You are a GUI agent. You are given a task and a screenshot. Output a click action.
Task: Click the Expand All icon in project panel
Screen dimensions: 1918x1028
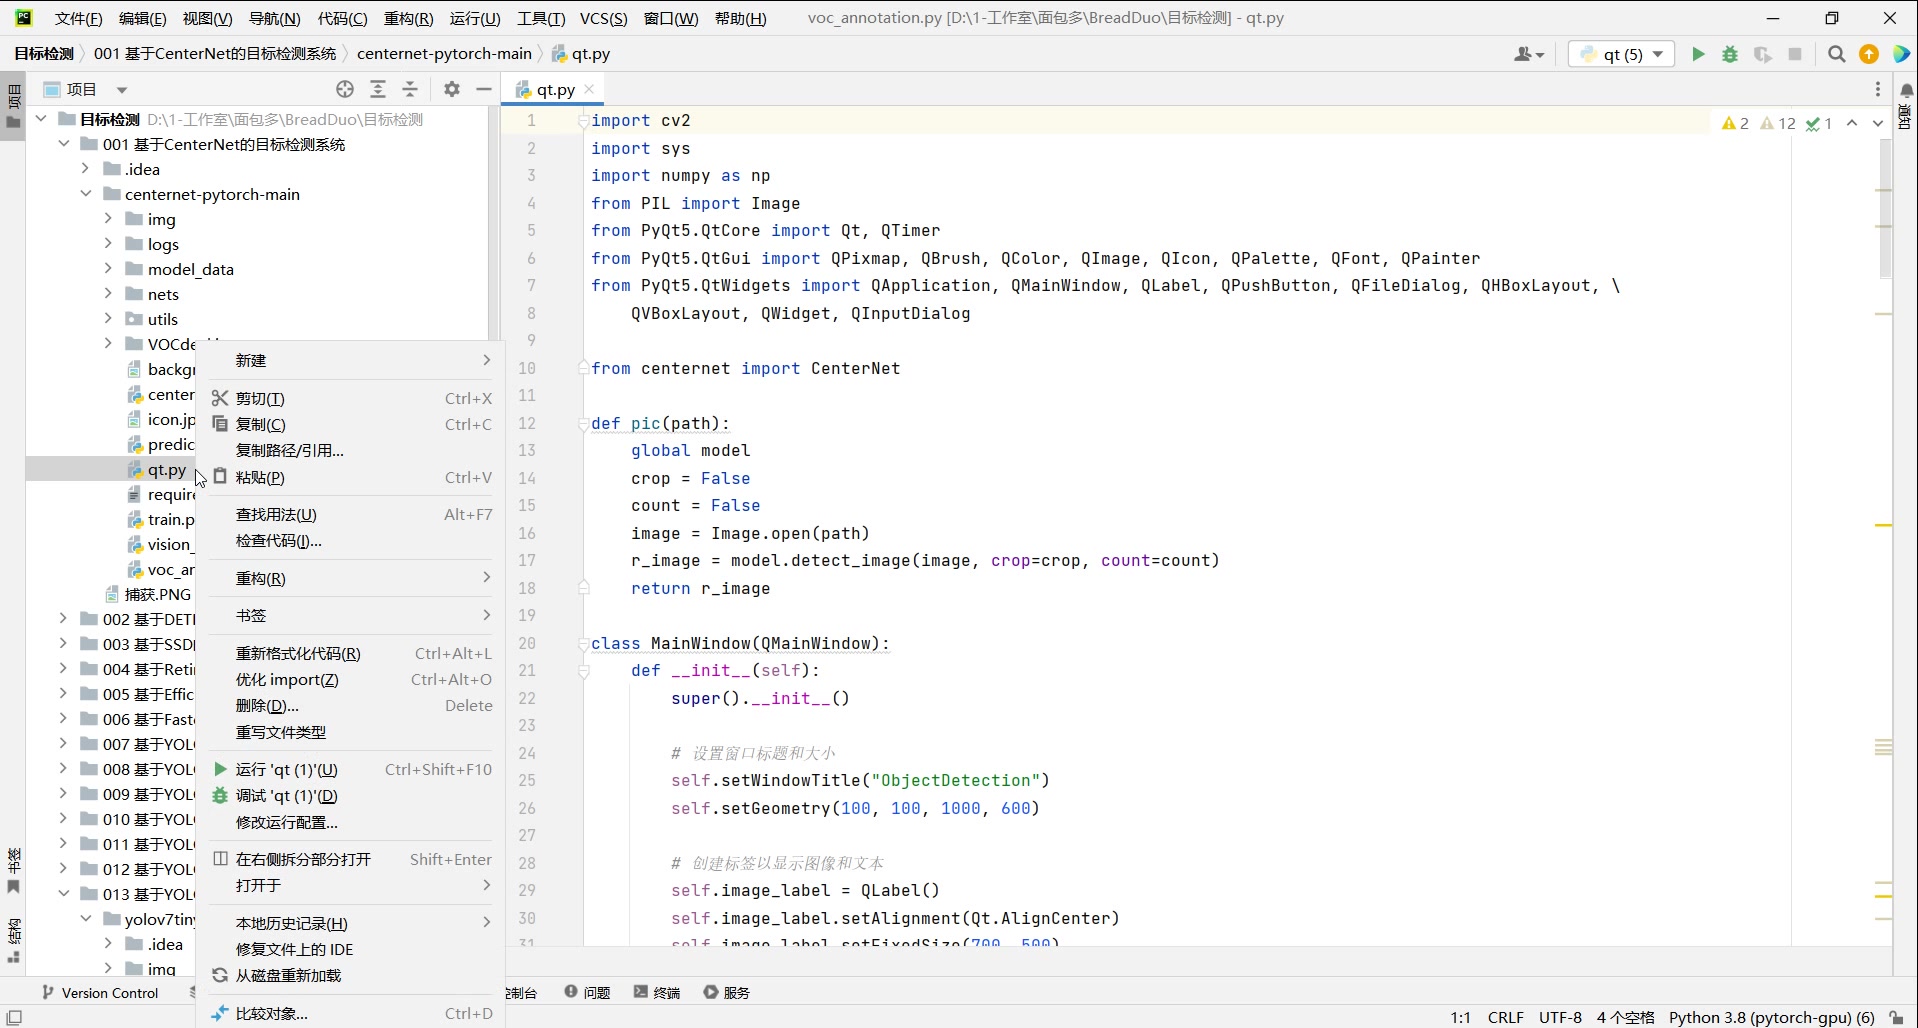pos(378,89)
